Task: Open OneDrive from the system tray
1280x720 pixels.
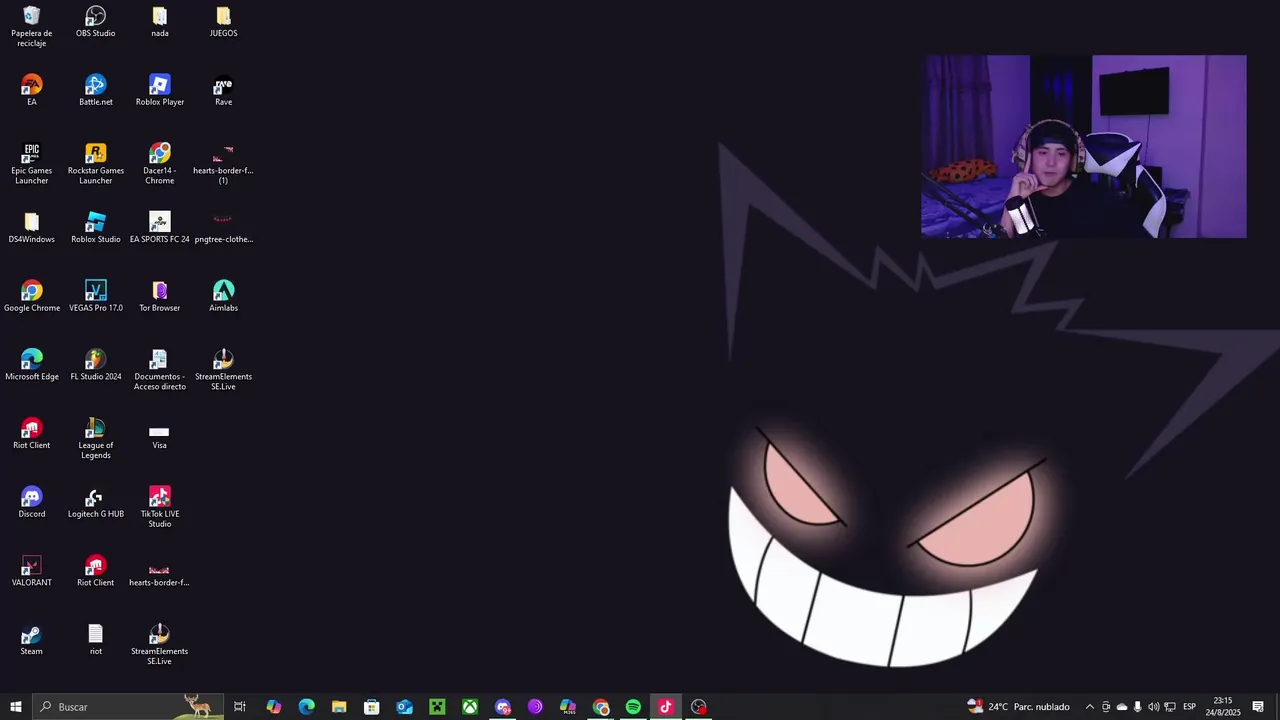Action: [x=1122, y=707]
